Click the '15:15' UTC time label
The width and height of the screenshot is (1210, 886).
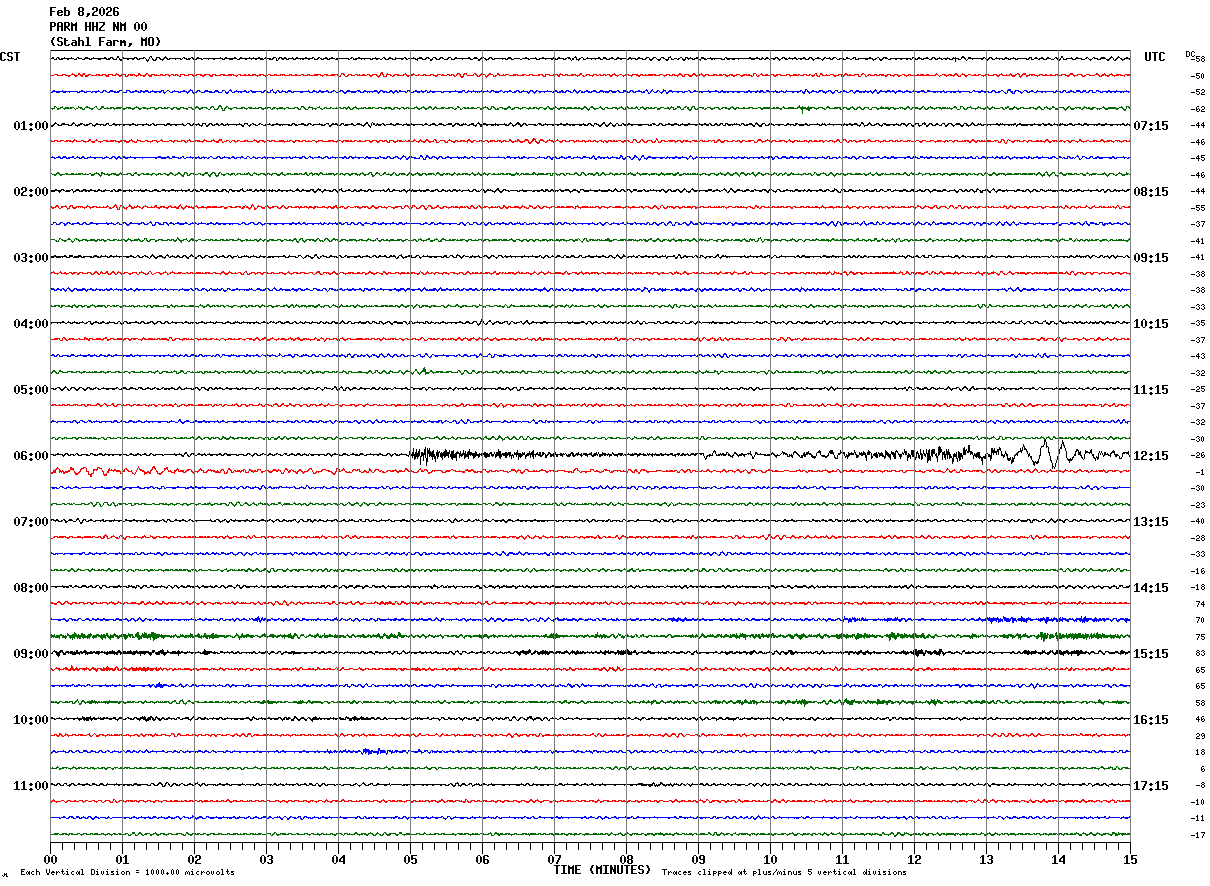click(x=1151, y=654)
